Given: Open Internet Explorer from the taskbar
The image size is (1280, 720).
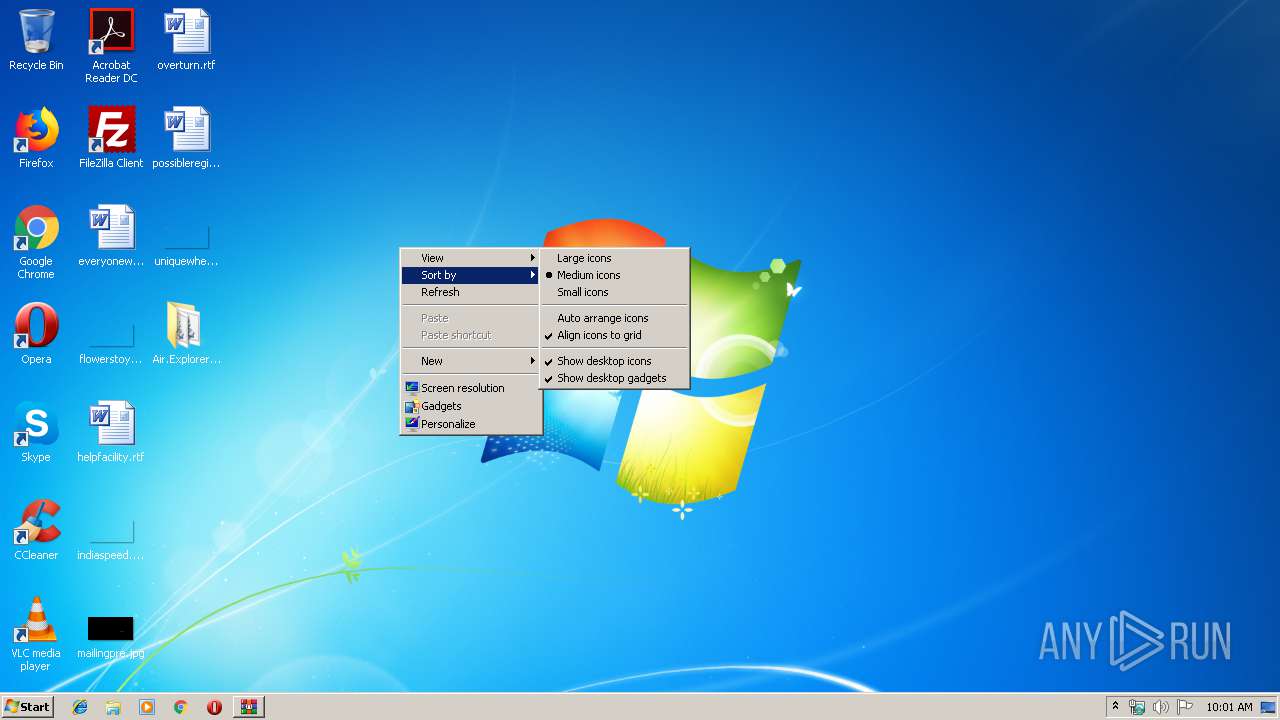Looking at the screenshot, I should [x=80, y=707].
